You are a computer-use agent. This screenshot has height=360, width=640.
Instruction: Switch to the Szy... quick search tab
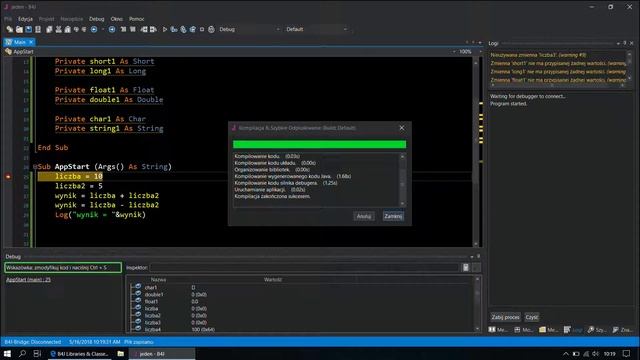coord(597,330)
